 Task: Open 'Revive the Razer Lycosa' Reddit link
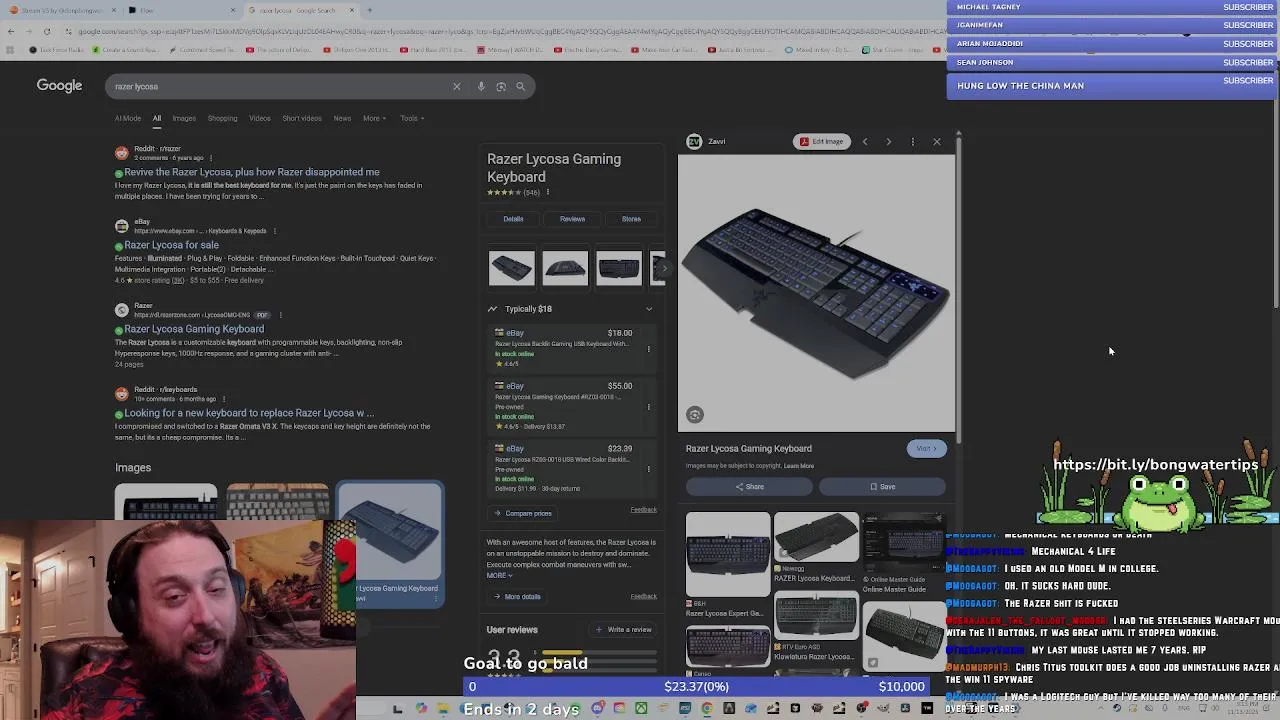(x=252, y=172)
